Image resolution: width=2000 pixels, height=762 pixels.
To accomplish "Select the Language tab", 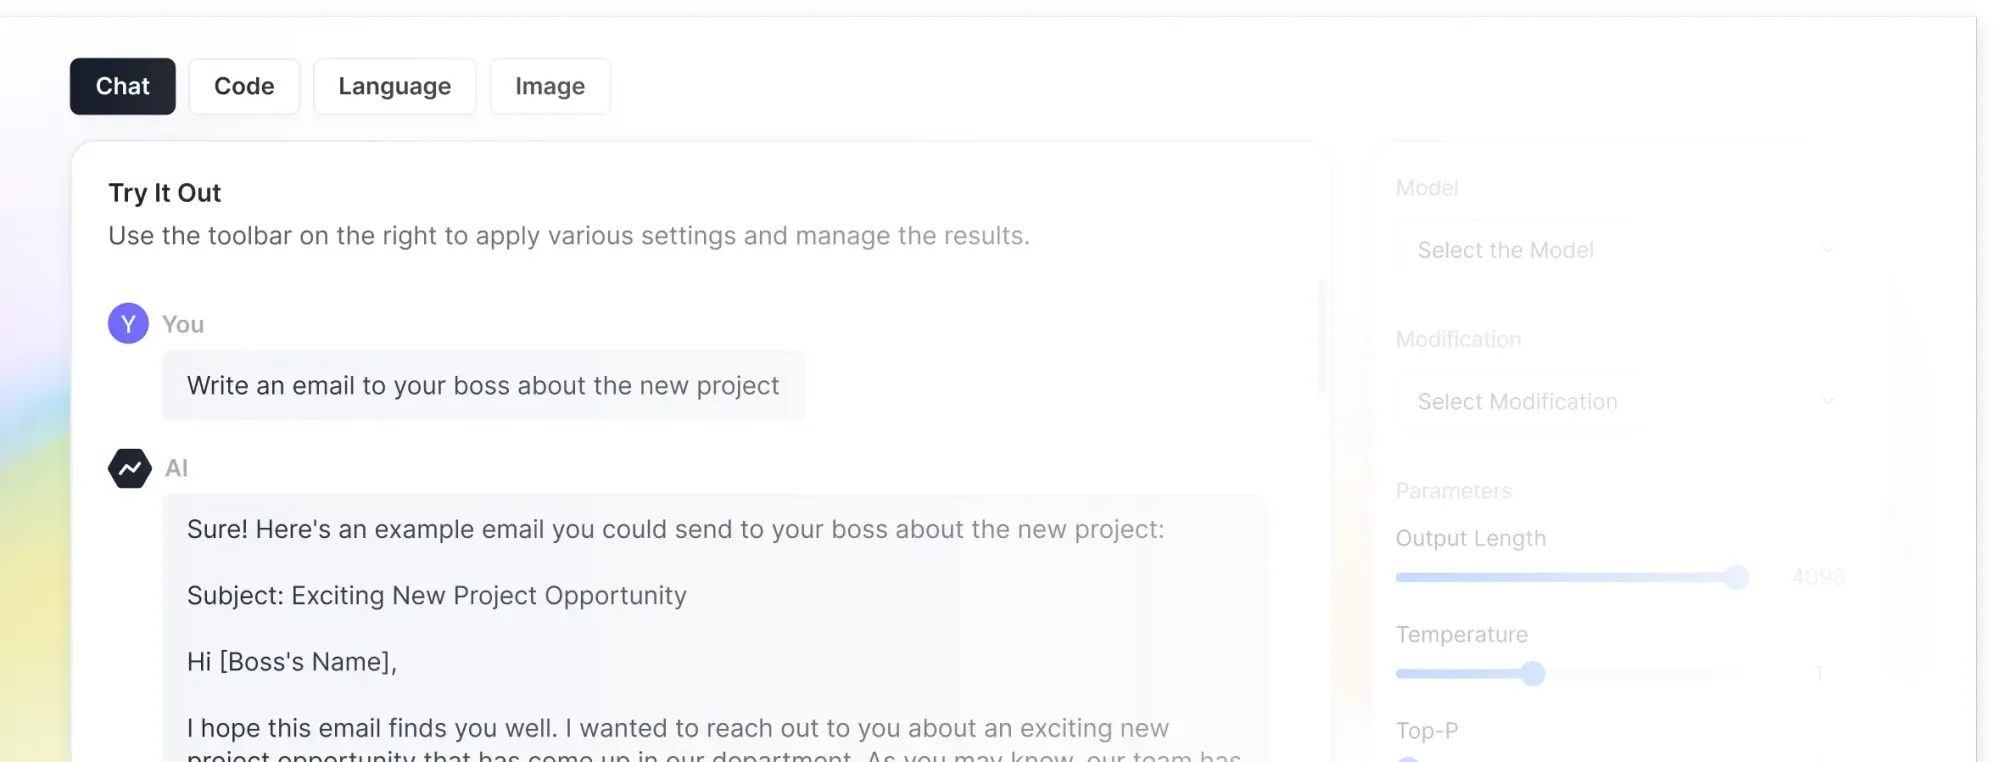I will (x=394, y=86).
